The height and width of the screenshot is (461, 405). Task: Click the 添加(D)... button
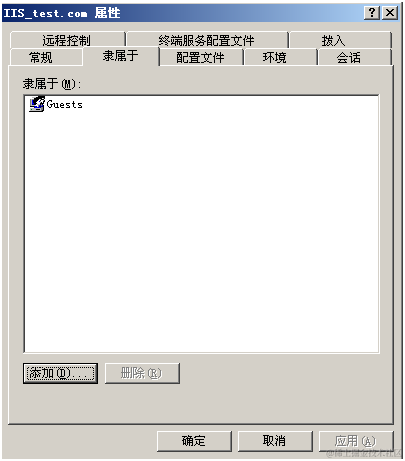60,373
